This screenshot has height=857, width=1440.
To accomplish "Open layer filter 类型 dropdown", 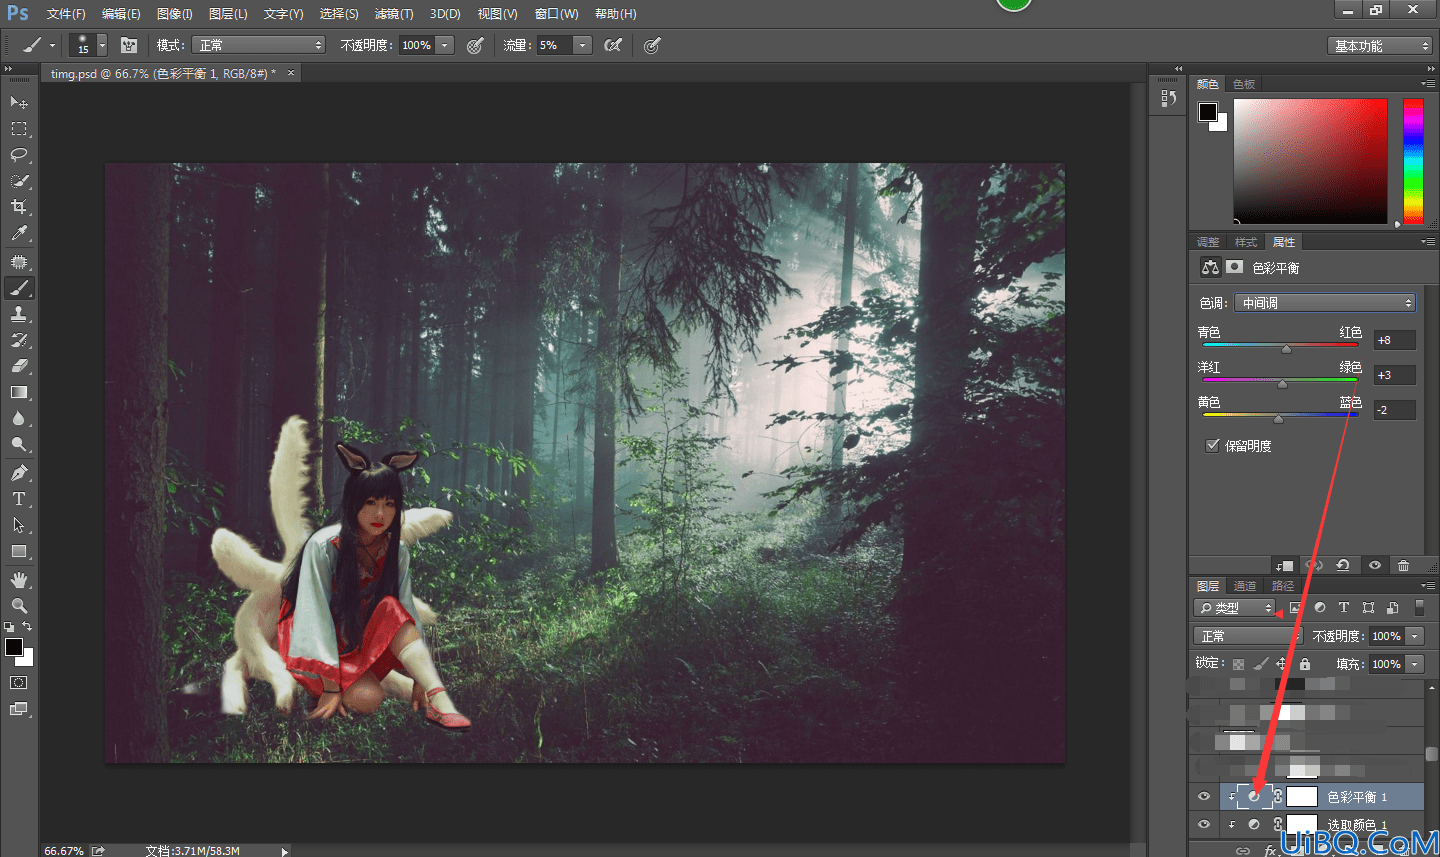I will point(1235,608).
